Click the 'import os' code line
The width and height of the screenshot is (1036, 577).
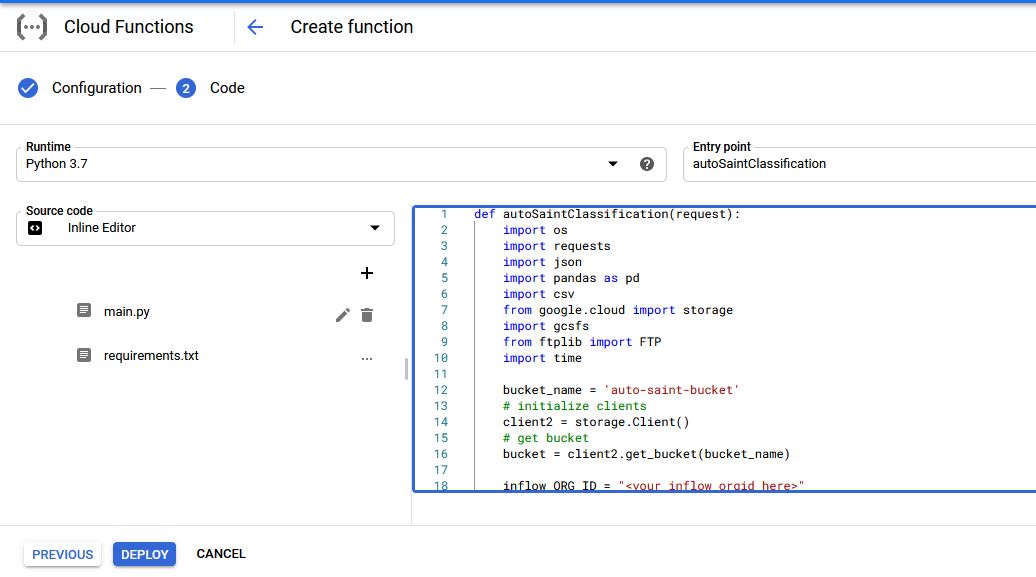pyautogui.click(x=535, y=230)
